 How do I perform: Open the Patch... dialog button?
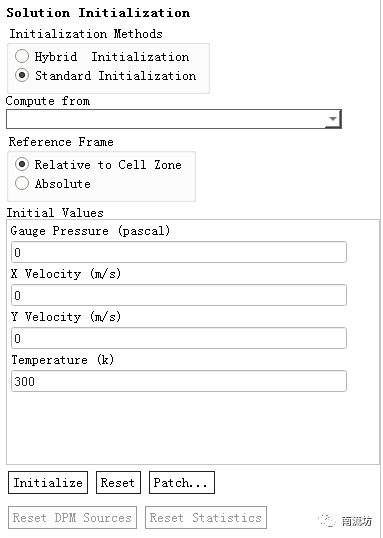pyautogui.click(x=182, y=482)
